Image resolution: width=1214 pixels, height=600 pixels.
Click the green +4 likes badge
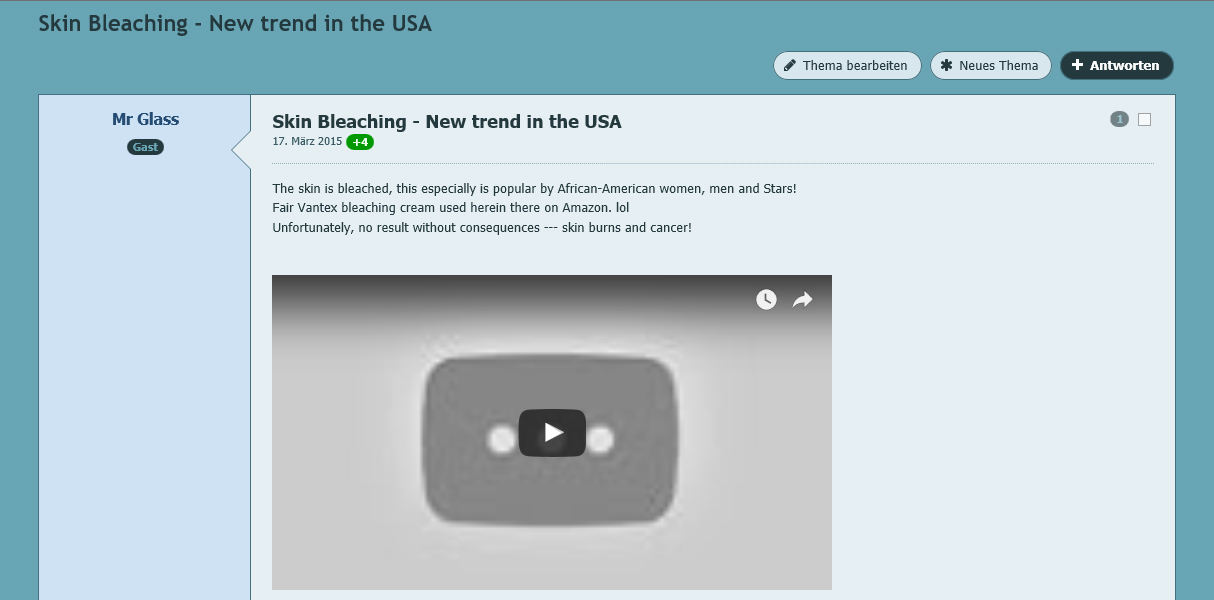(360, 142)
